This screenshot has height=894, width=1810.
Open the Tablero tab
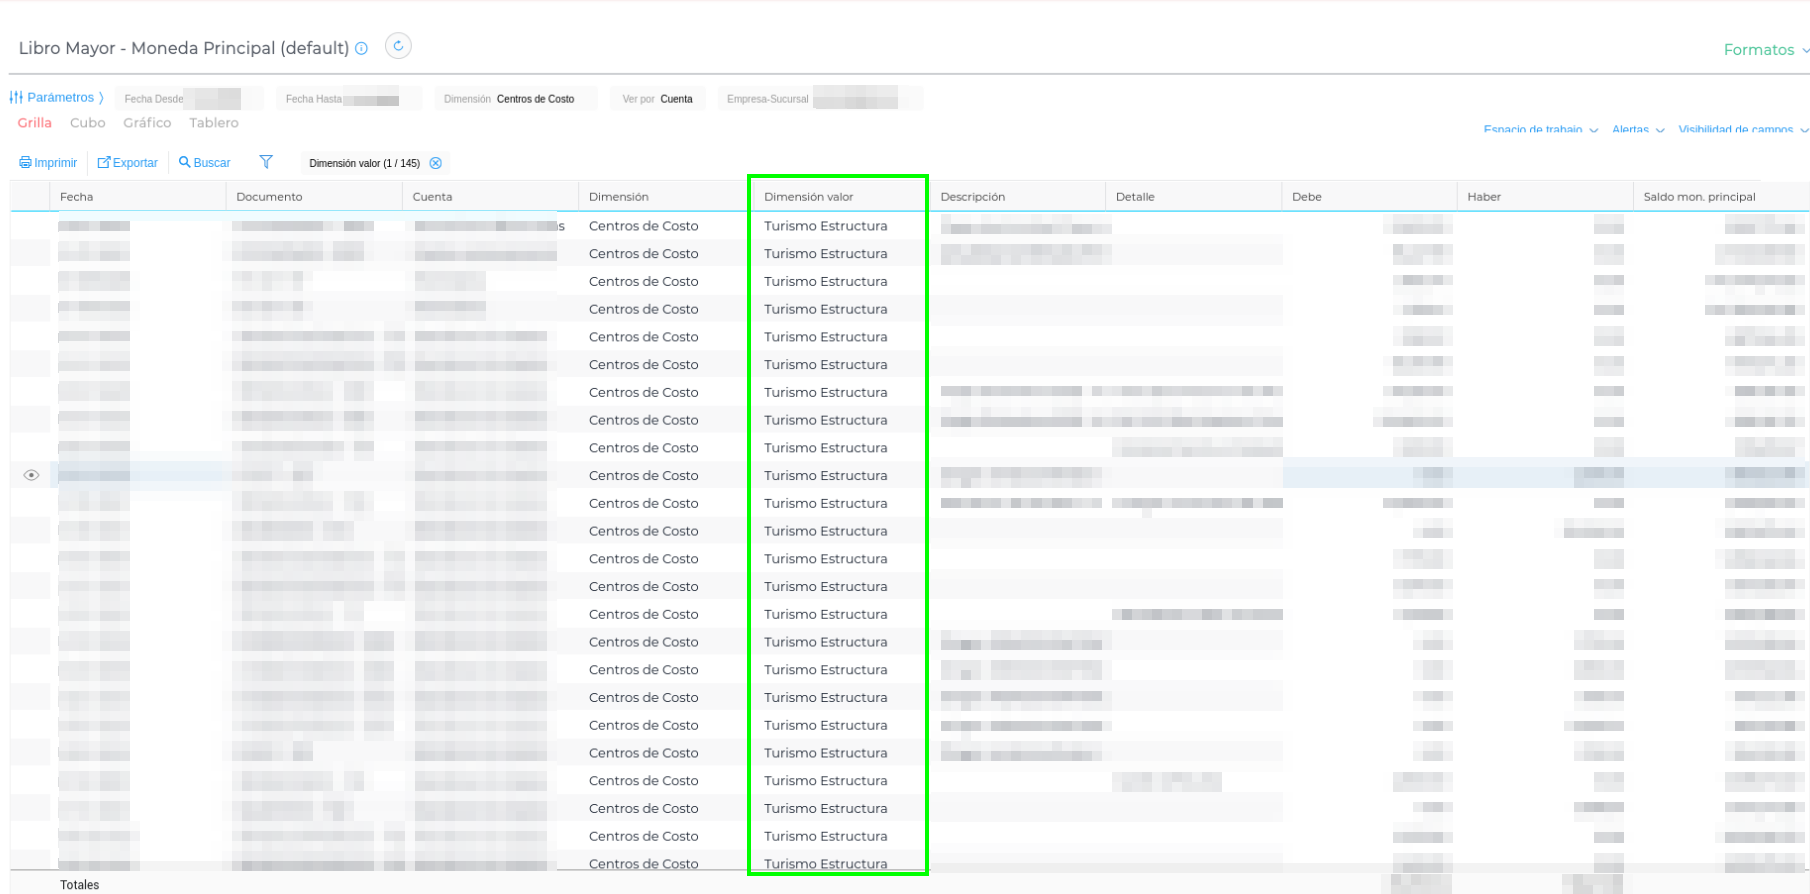[214, 123]
